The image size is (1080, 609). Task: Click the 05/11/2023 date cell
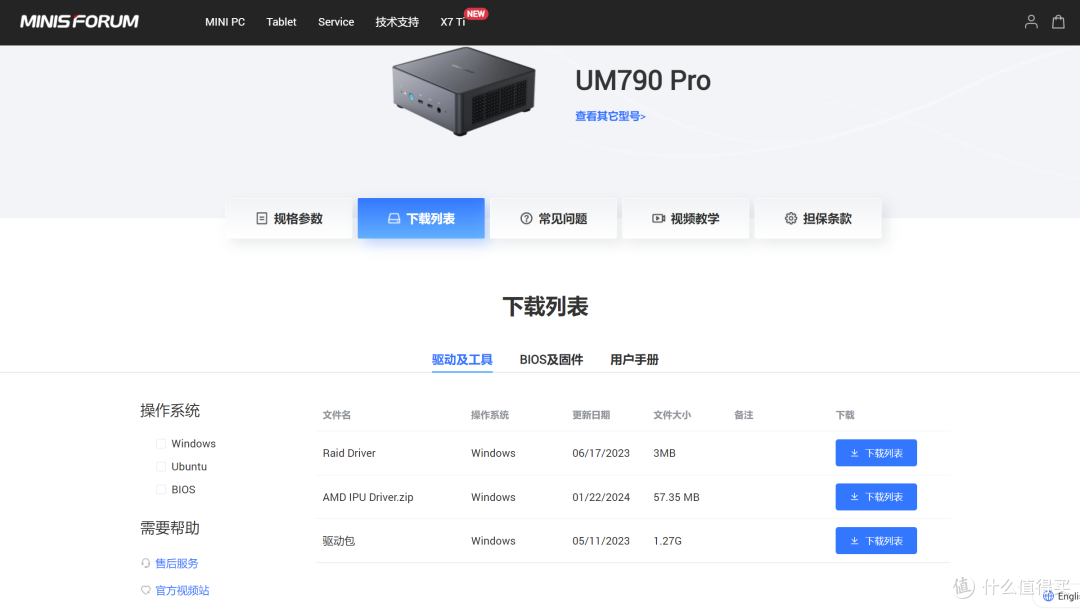(x=601, y=541)
